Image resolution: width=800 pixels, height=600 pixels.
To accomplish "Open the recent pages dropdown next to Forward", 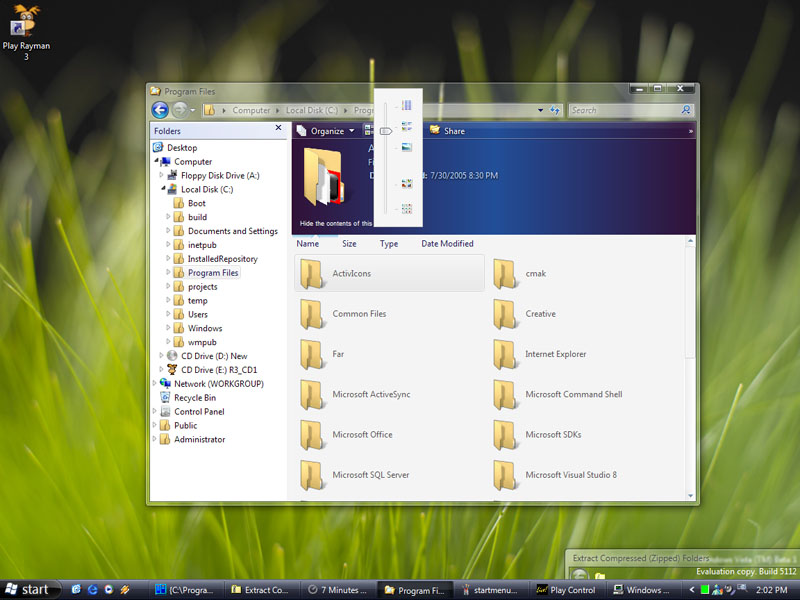I will tap(192, 110).
